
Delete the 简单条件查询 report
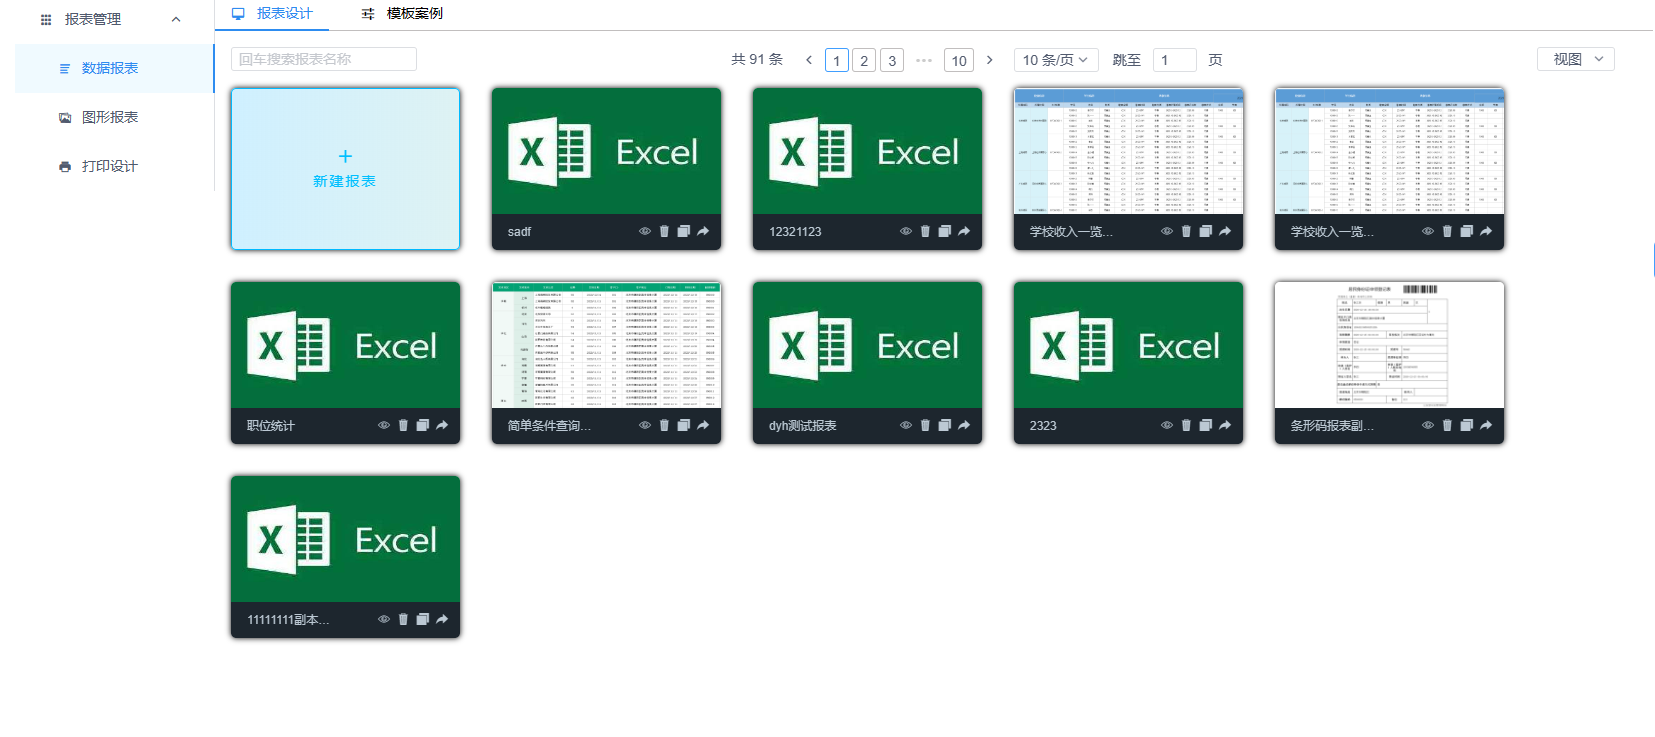click(664, 425)
